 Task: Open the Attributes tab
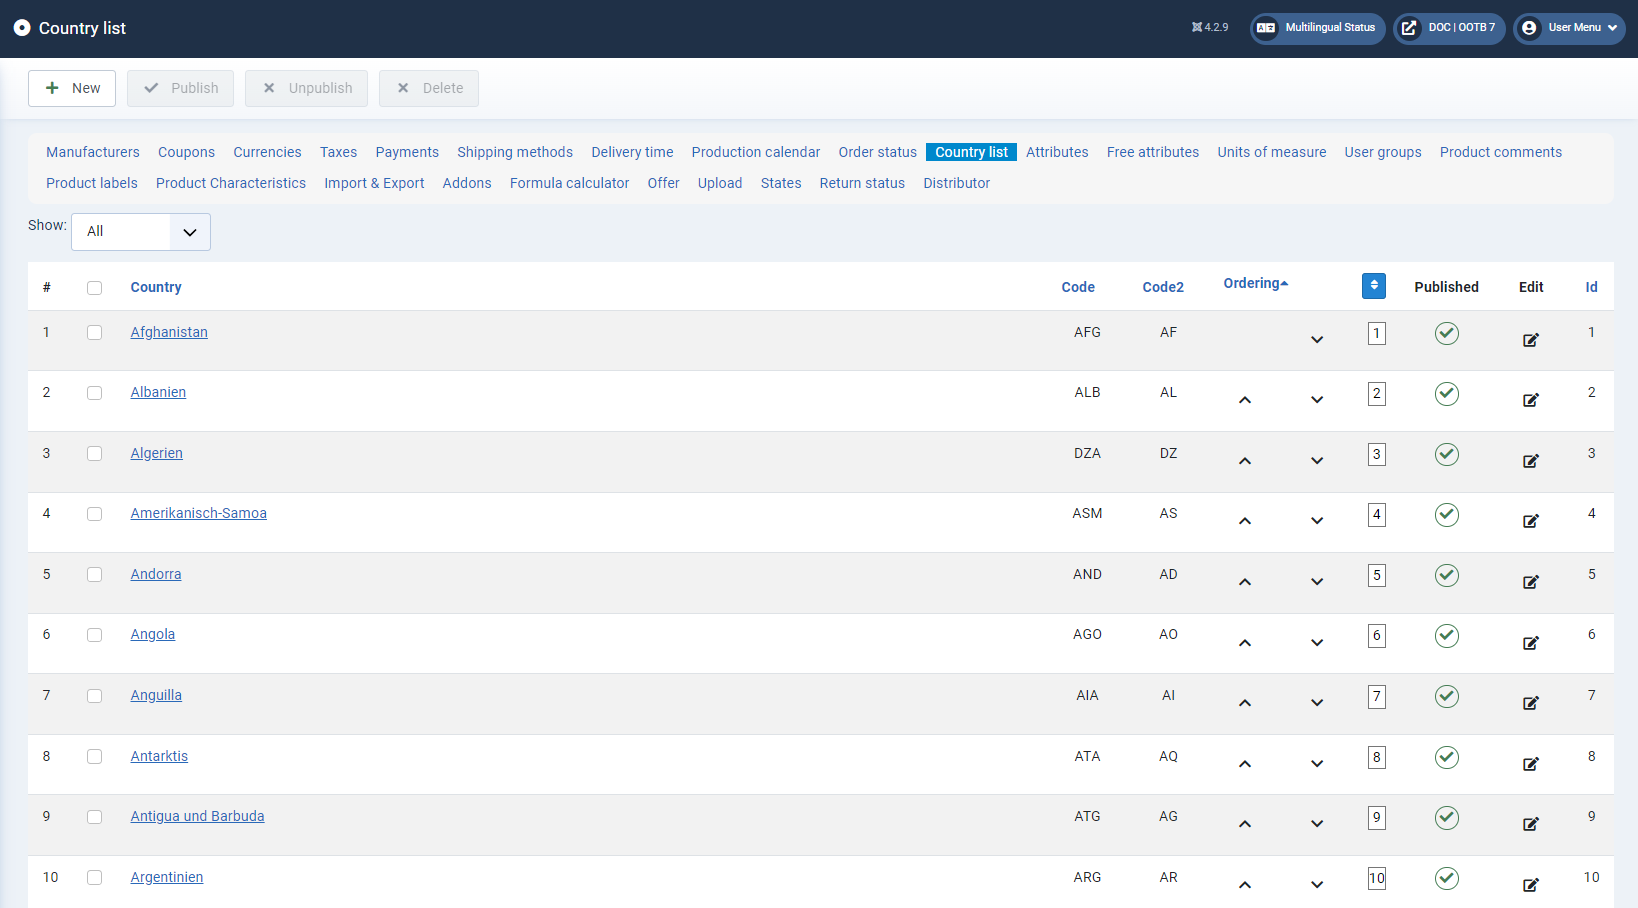1057,152
